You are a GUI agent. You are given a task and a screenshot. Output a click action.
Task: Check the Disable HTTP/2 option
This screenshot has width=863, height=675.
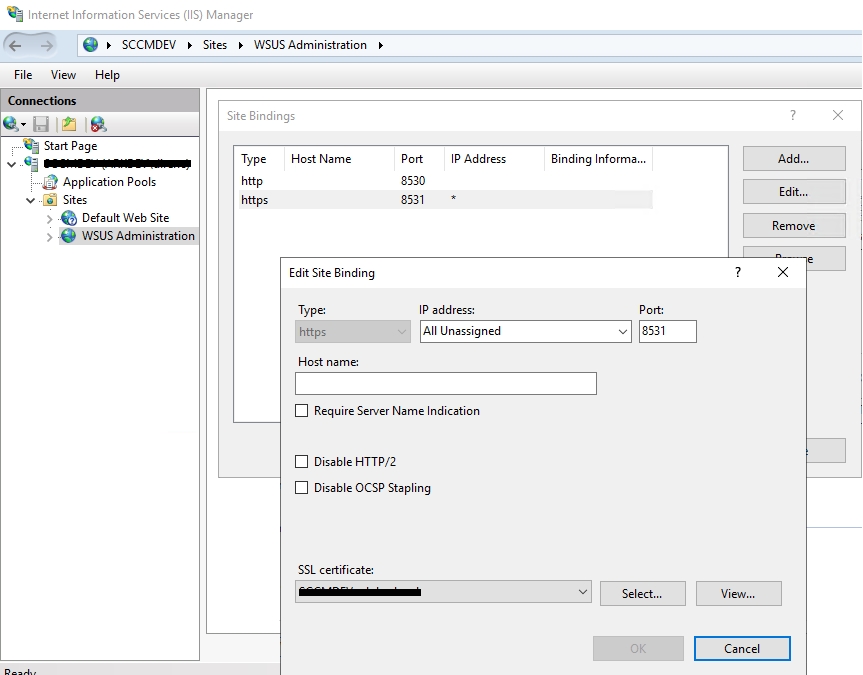302,462
